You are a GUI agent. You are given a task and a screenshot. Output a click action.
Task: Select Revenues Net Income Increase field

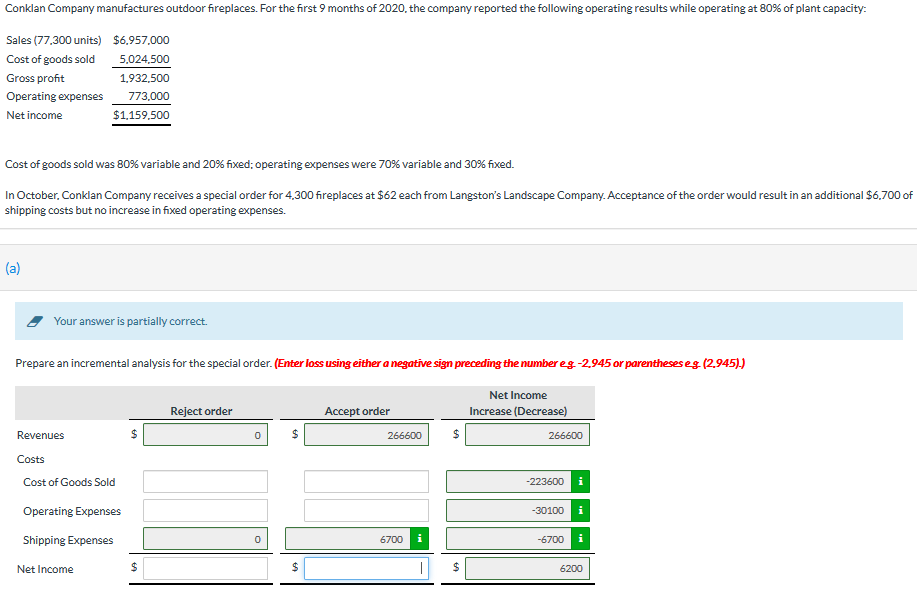pos(527,435)
